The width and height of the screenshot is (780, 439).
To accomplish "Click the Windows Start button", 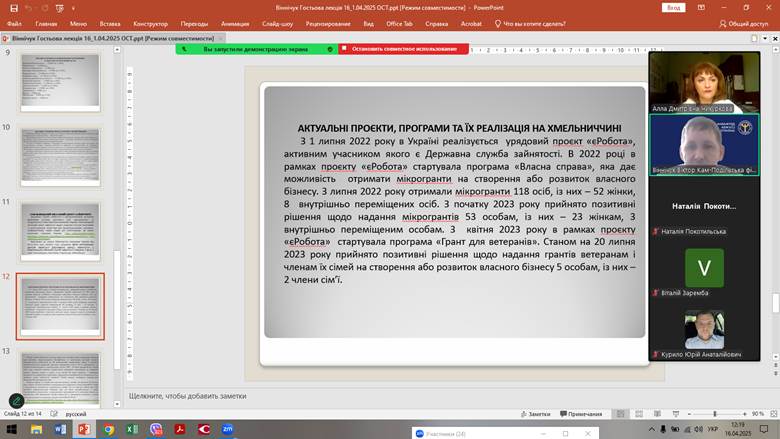I will pos(10,429).
